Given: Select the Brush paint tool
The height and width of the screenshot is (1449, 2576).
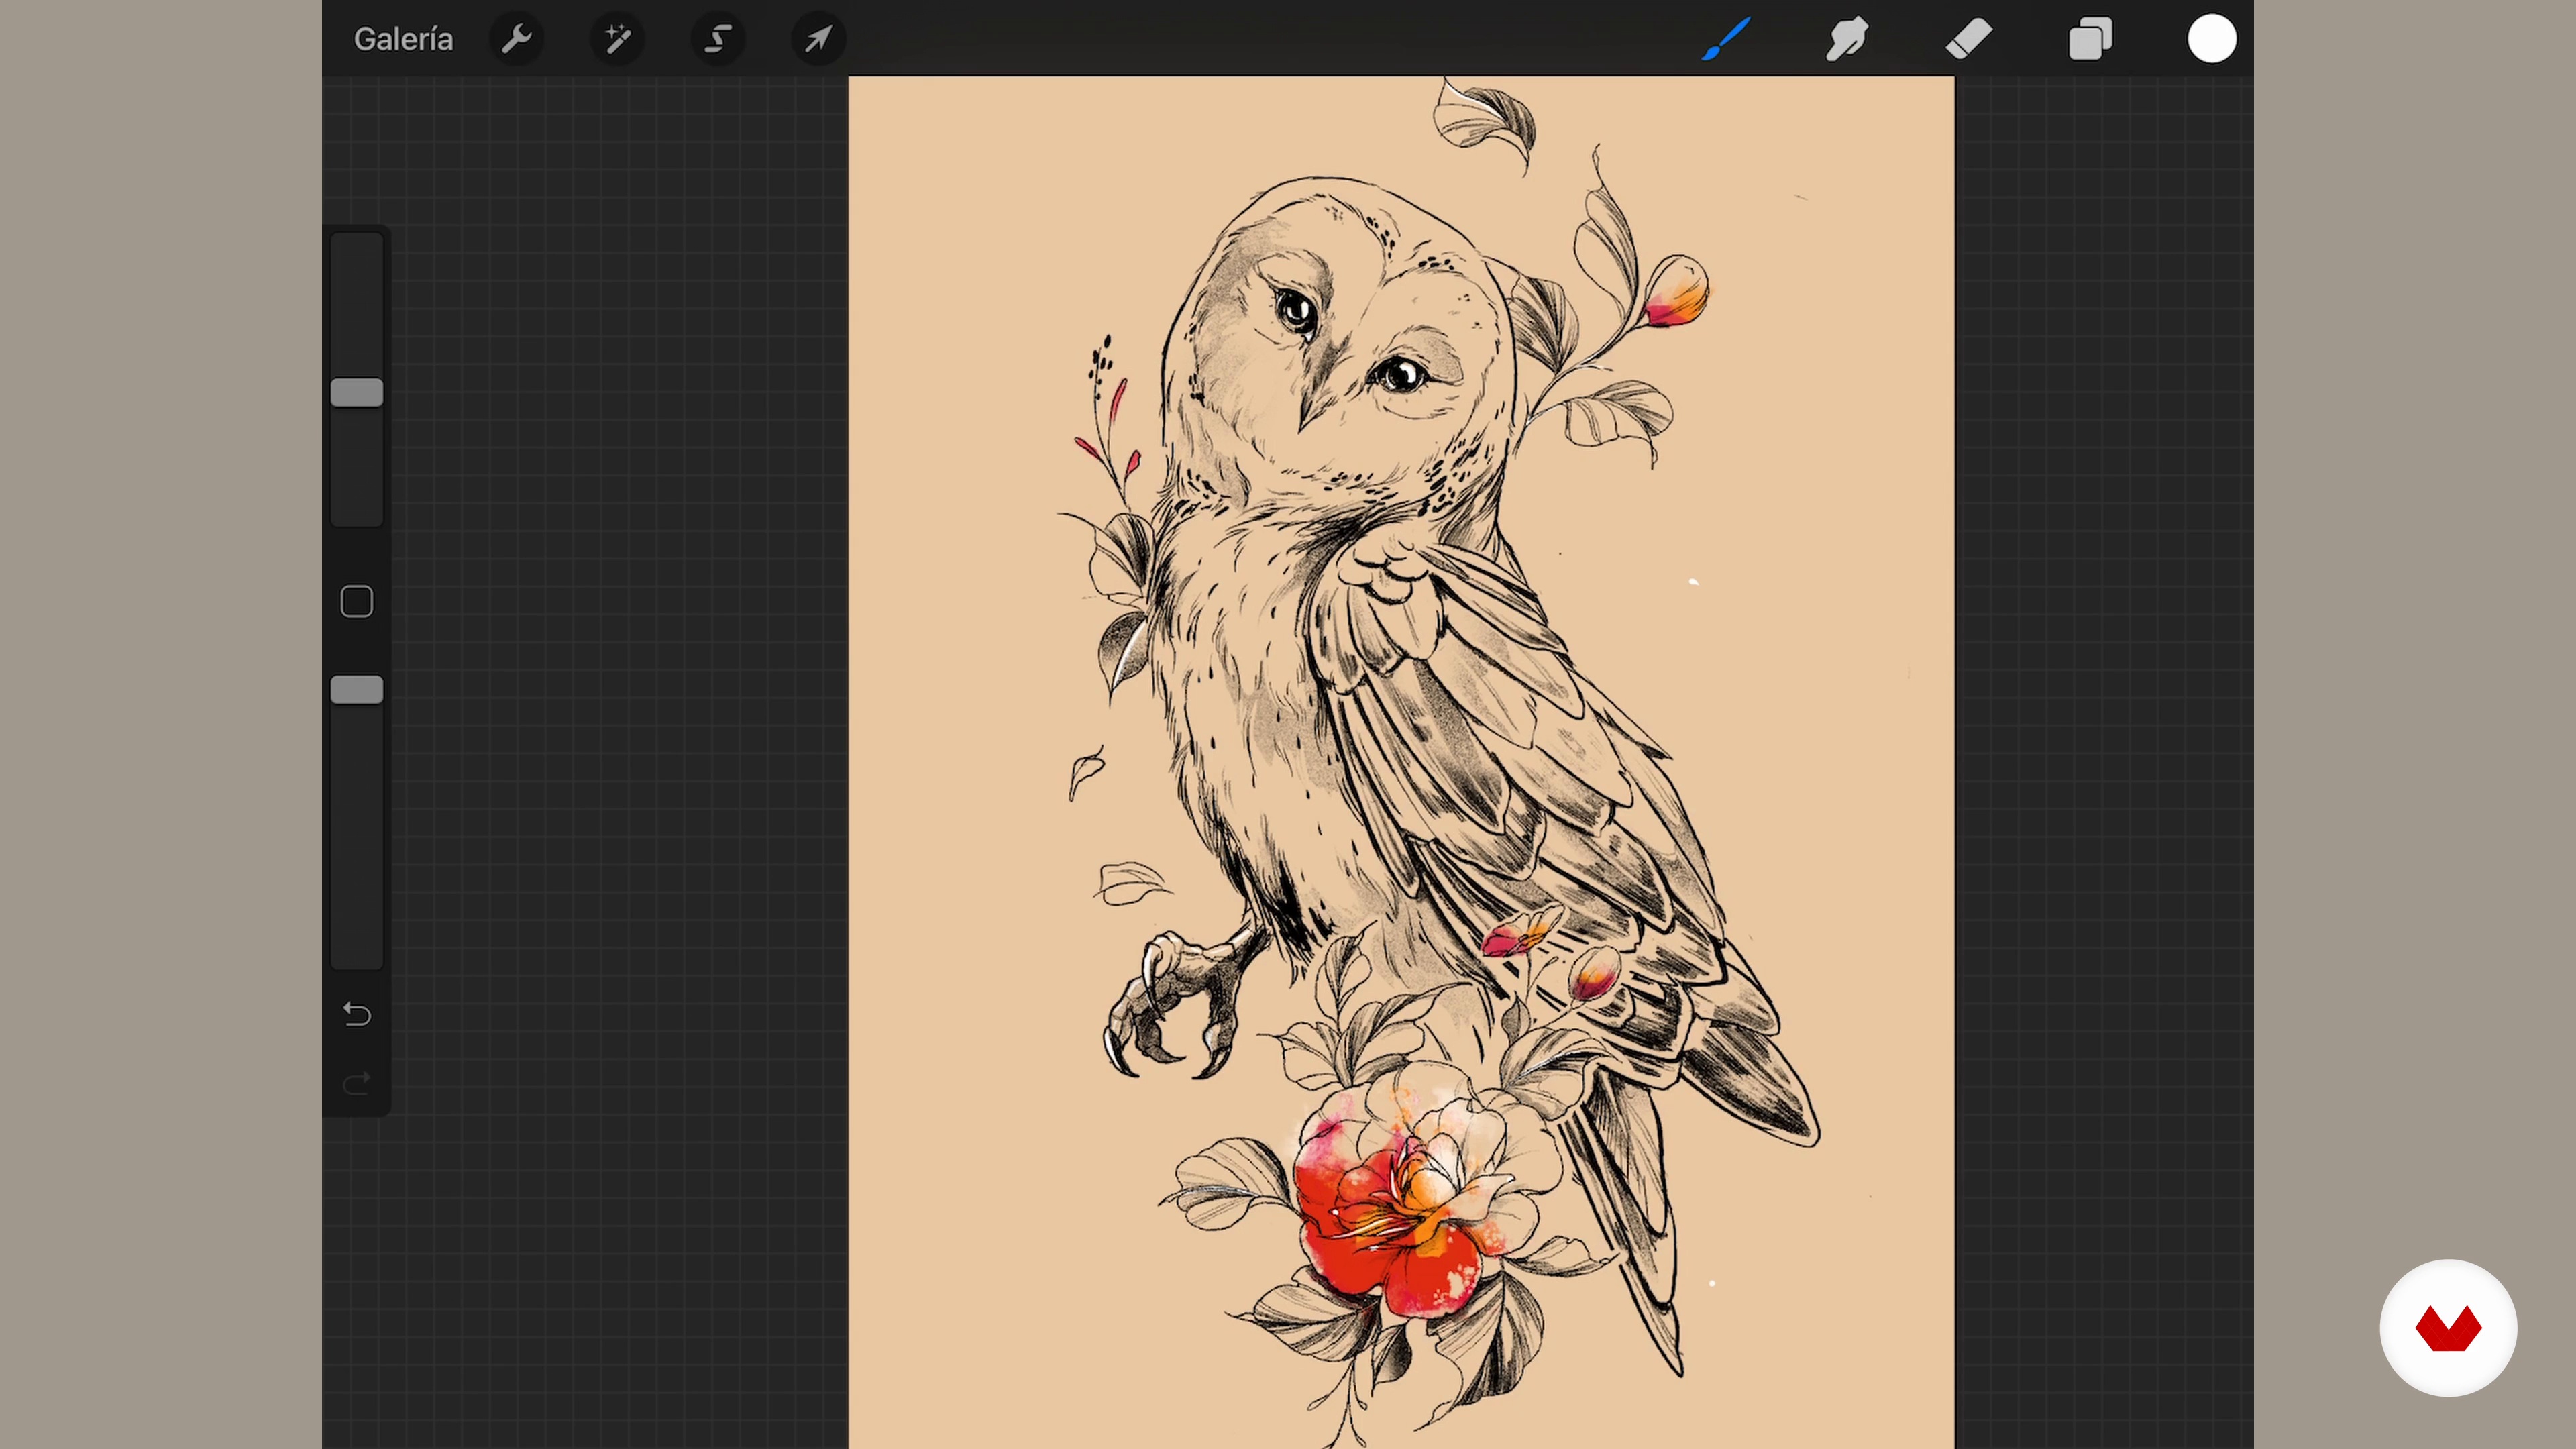Looking at the screenshot, I should [1726, 39].
